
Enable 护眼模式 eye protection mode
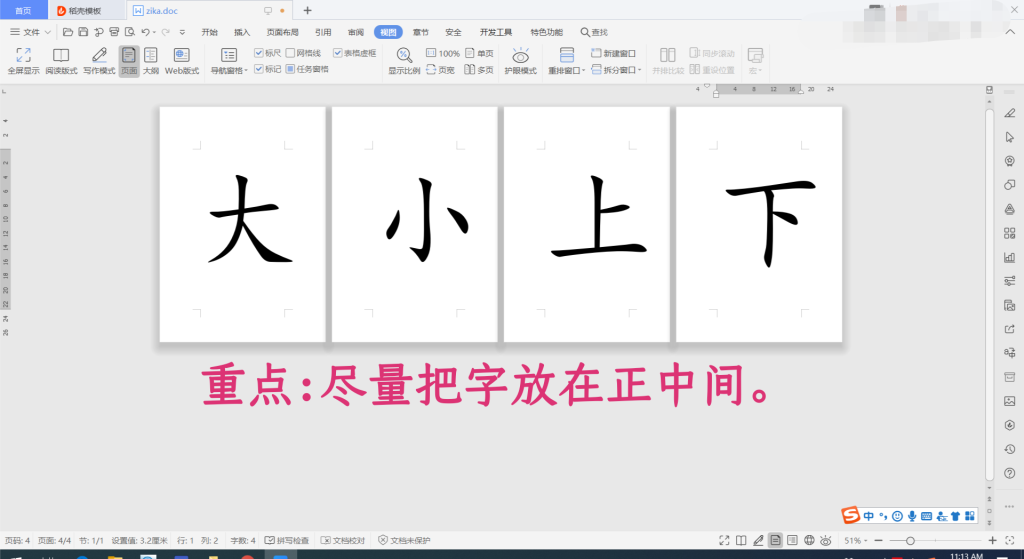coord(520,61)
